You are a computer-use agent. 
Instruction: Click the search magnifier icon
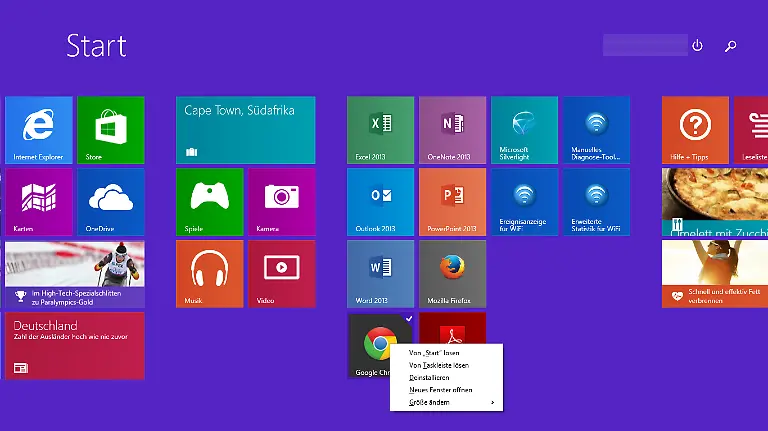731,46
